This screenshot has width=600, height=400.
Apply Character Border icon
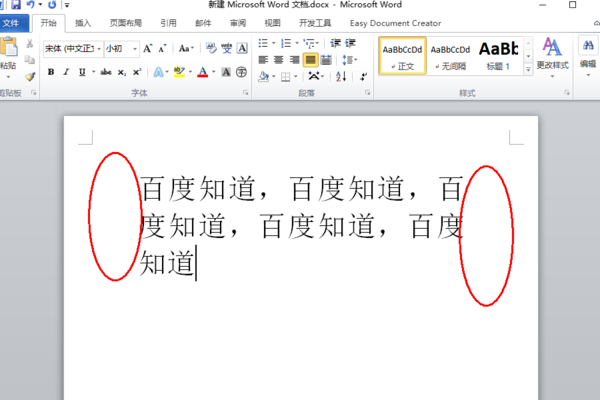click(242, 48)
